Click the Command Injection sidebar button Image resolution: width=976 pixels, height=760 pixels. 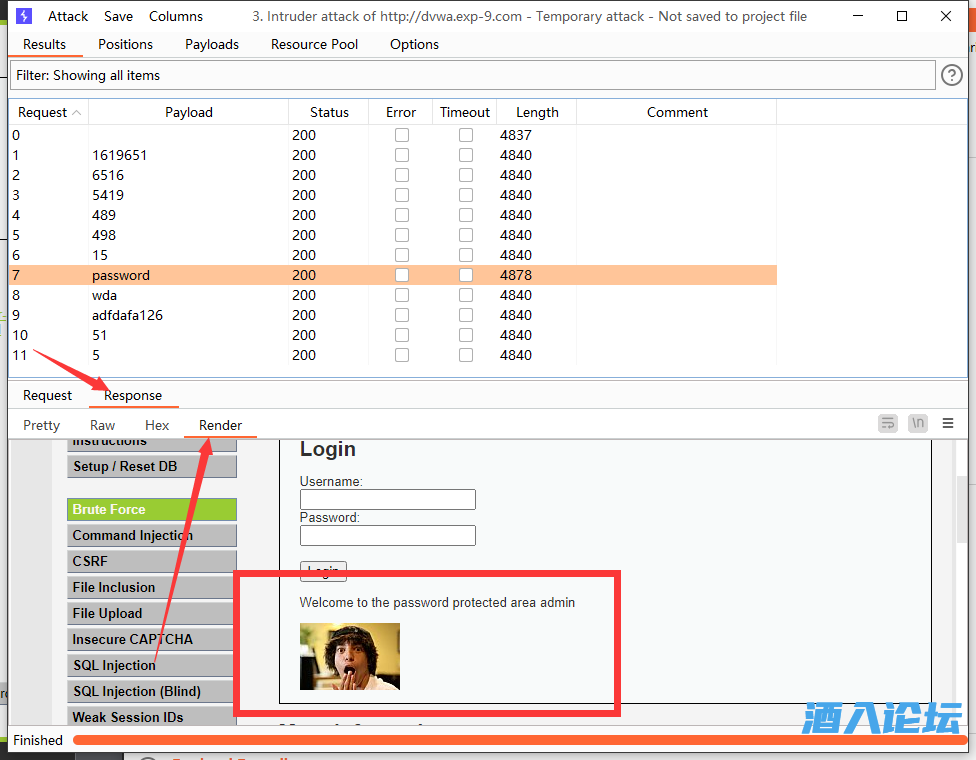pos(151,535)
